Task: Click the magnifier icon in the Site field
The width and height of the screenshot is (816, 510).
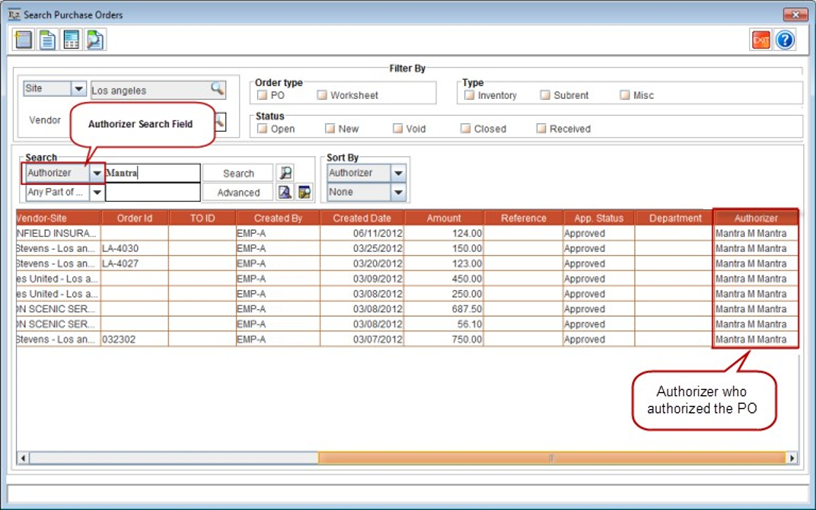Action: tap(217, 89)
